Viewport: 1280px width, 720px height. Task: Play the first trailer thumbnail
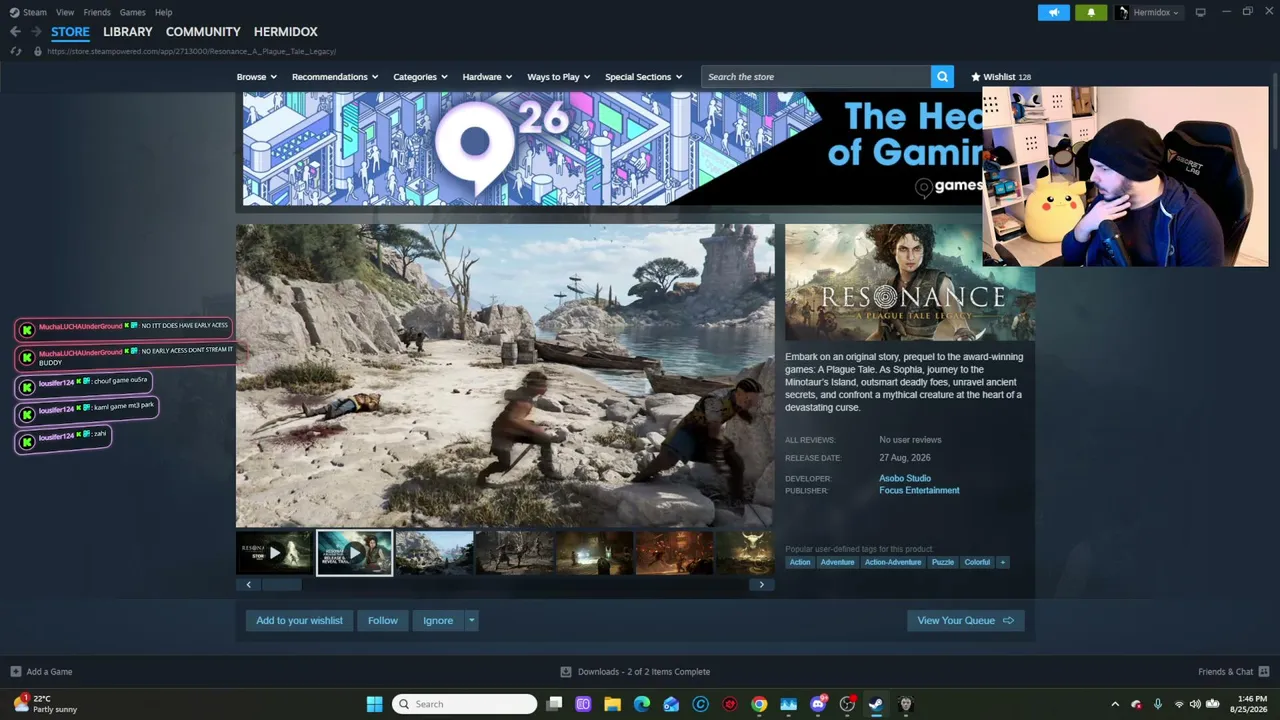[274, 553]
